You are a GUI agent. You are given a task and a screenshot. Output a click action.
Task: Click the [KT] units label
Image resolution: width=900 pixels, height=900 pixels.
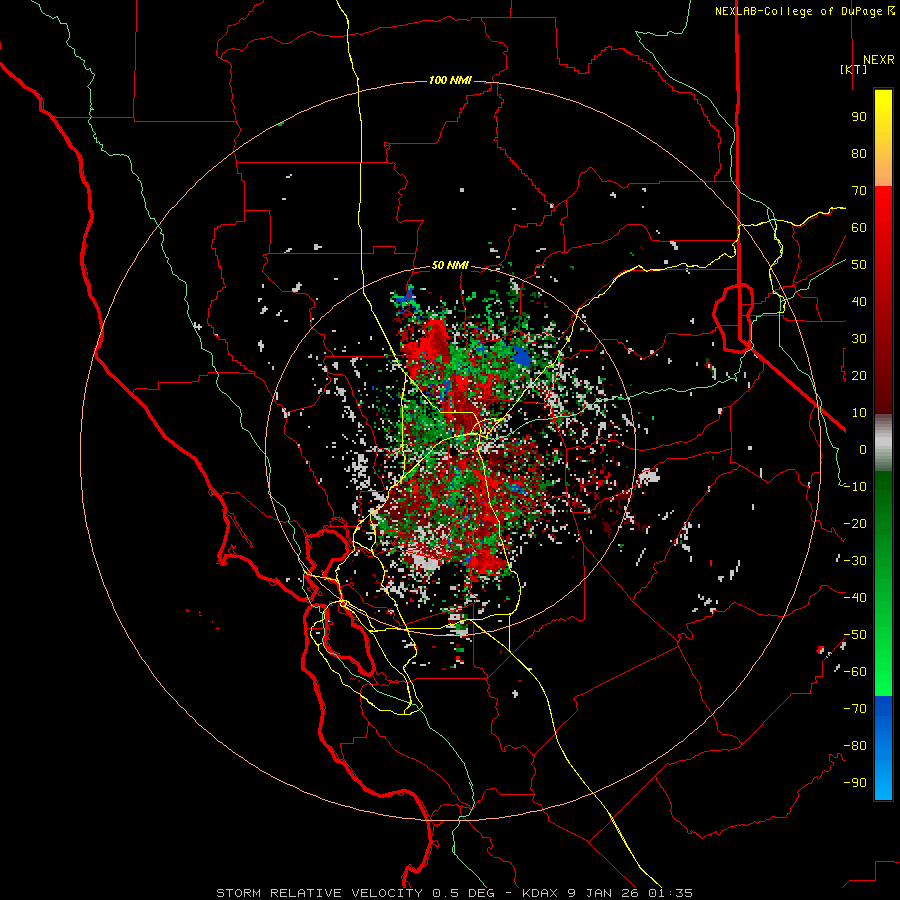854,69
